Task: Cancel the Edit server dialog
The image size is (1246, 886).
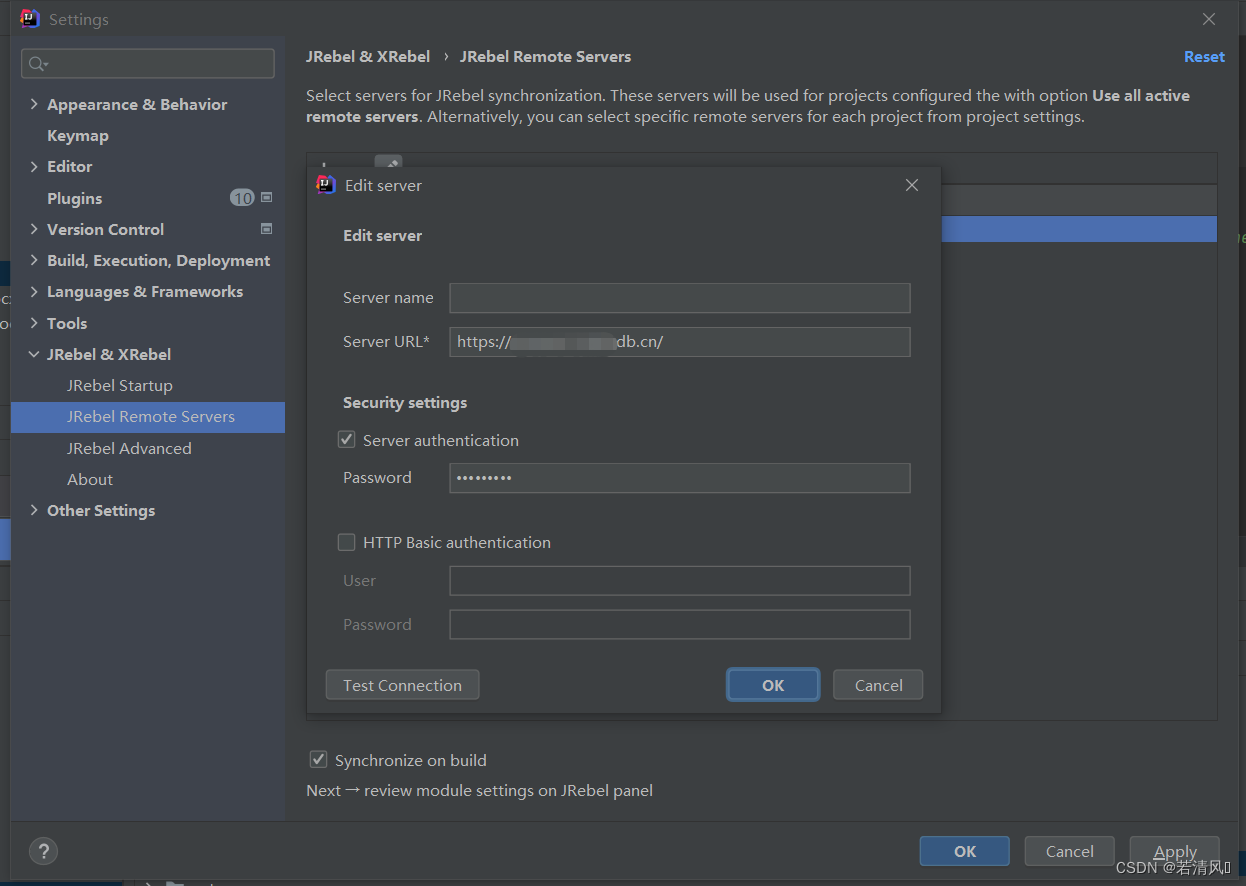Action: 878,685
